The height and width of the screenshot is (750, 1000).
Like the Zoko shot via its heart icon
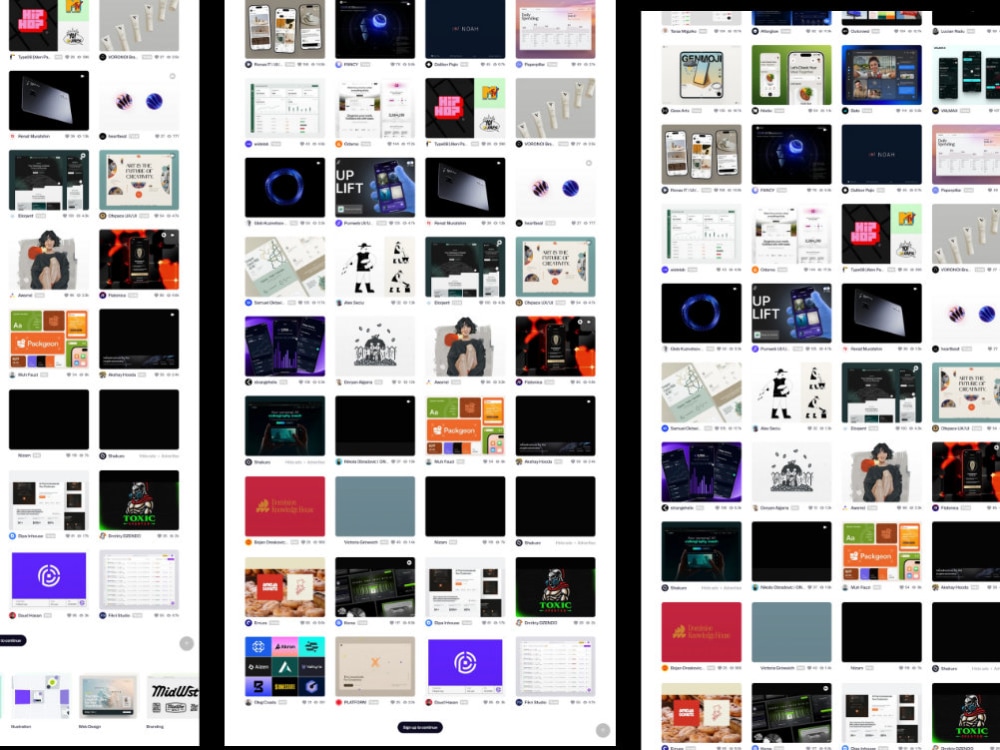[896, 111]
